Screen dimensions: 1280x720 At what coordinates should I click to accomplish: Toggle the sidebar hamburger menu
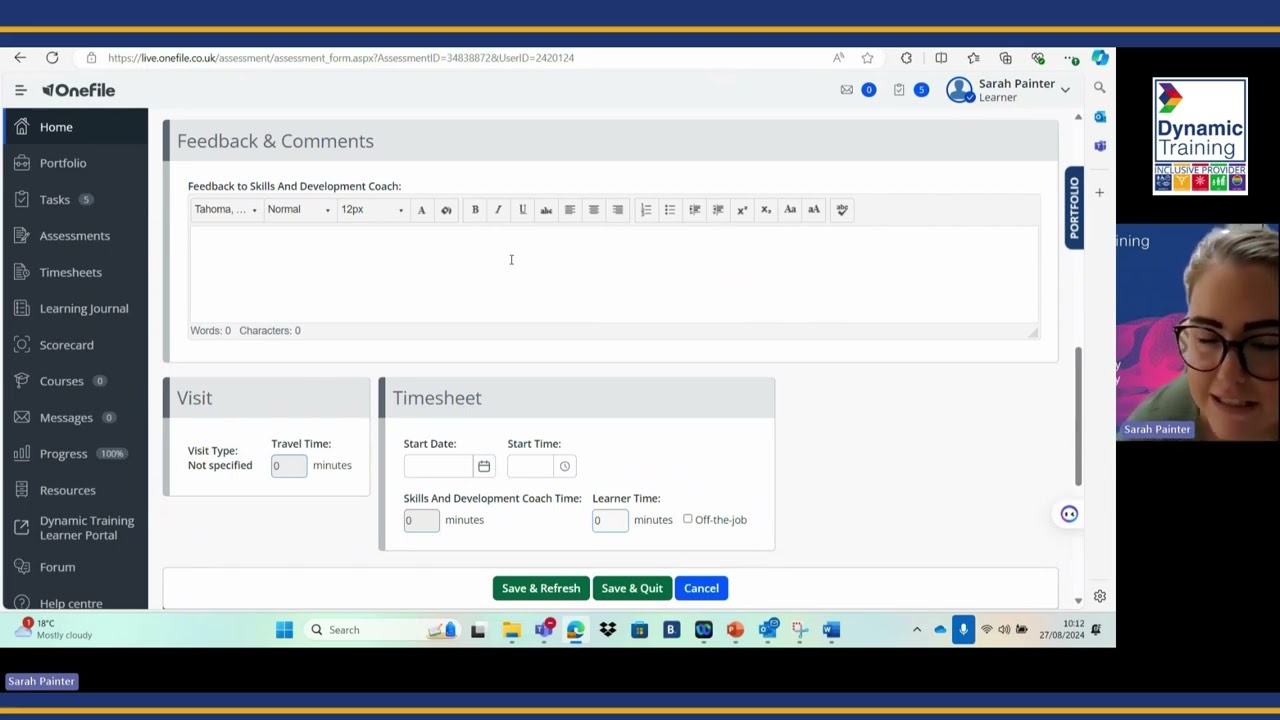click(x=20, y=90)
